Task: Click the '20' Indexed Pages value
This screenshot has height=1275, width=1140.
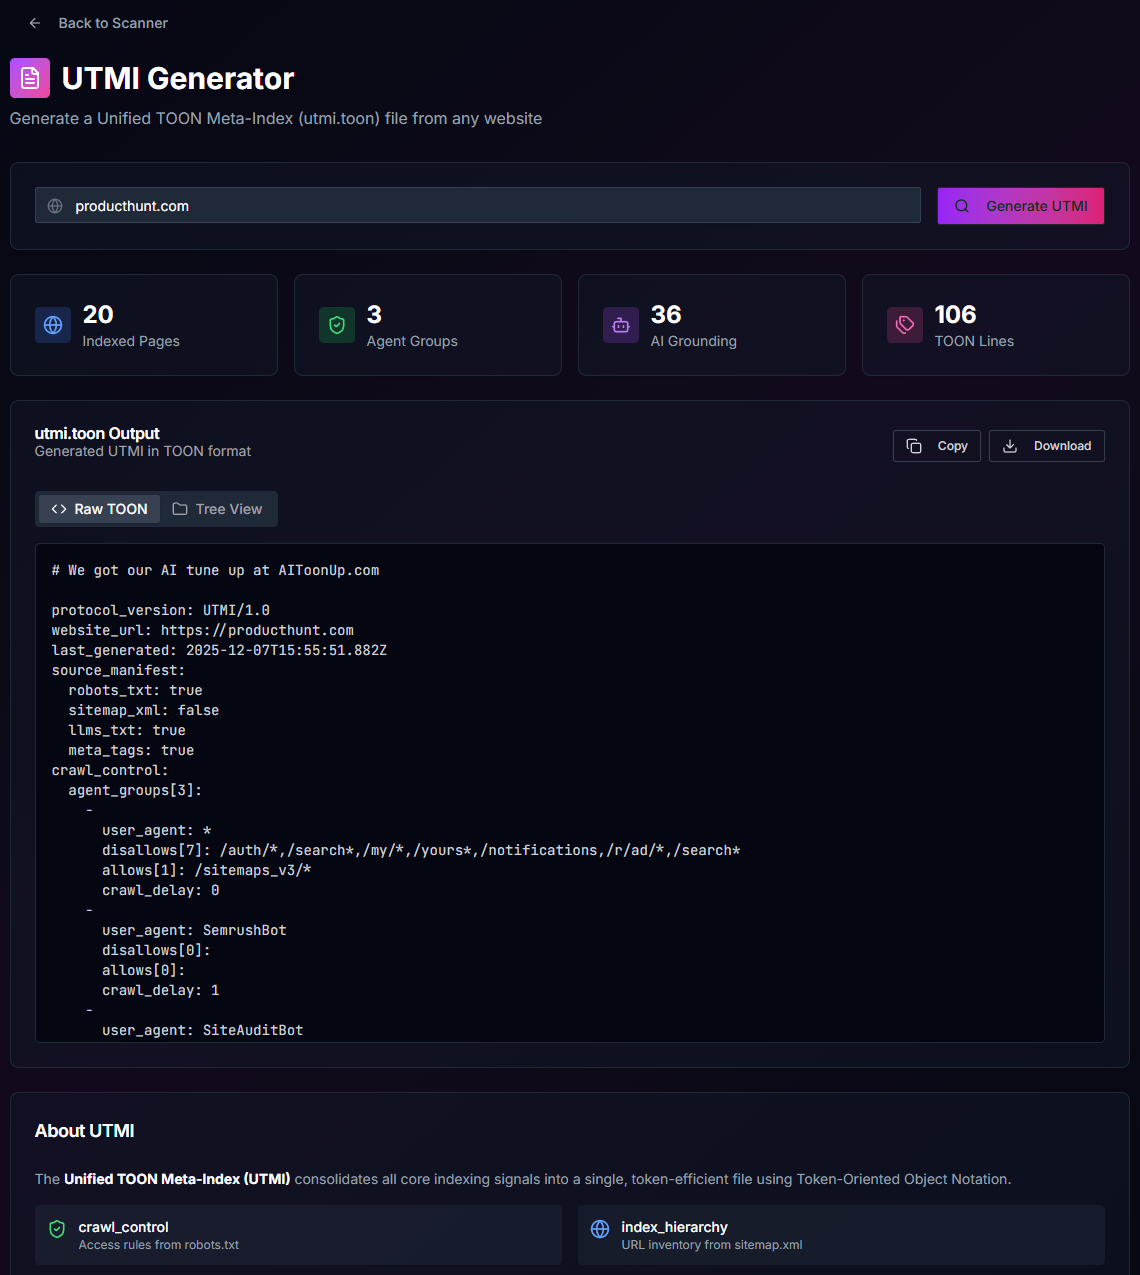Action: [x=98, y=314]
